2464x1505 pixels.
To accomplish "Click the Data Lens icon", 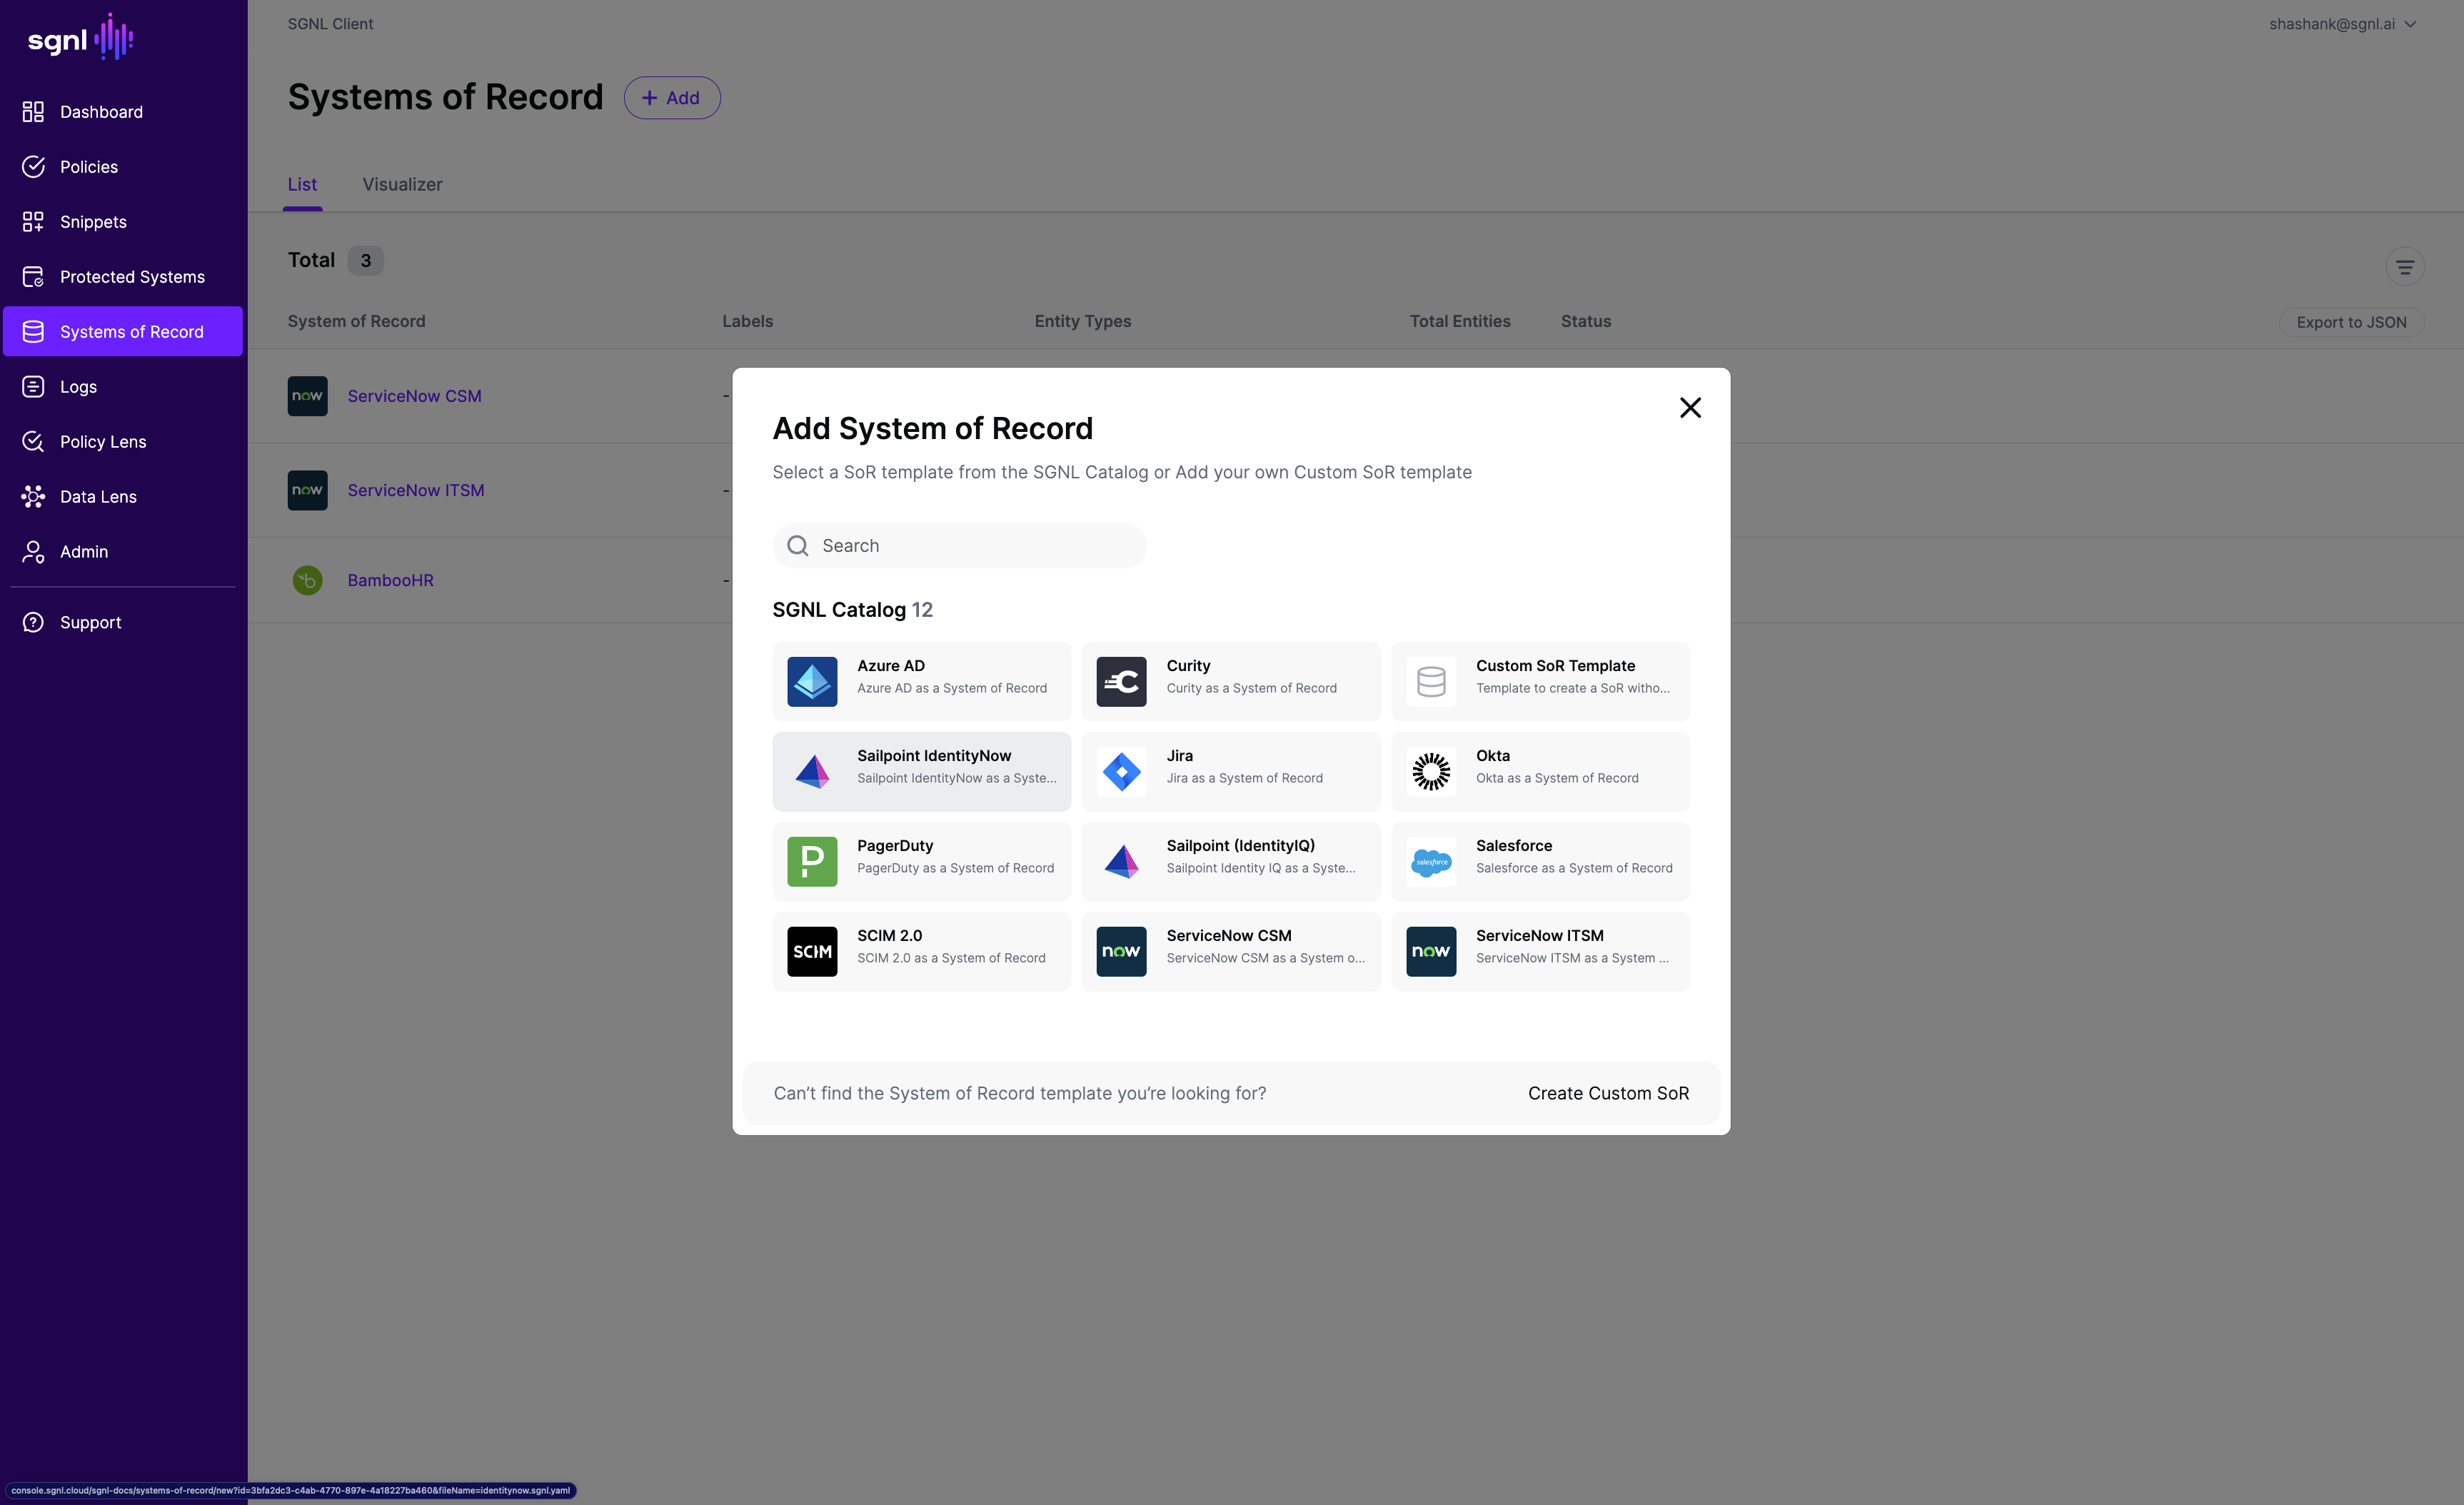I will 33,497.
